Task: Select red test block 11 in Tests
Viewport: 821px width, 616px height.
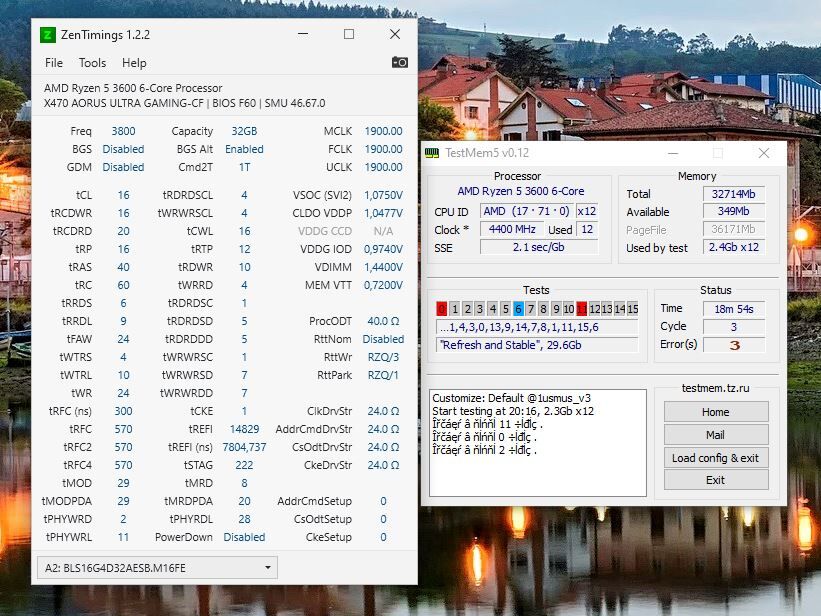Action: coord(582,309)
